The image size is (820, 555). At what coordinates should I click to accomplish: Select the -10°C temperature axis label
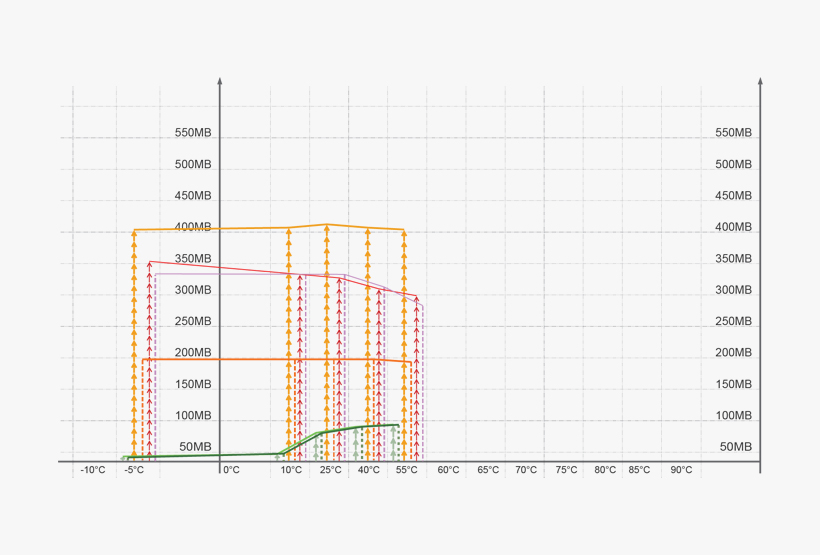click(x=92, y=470)
